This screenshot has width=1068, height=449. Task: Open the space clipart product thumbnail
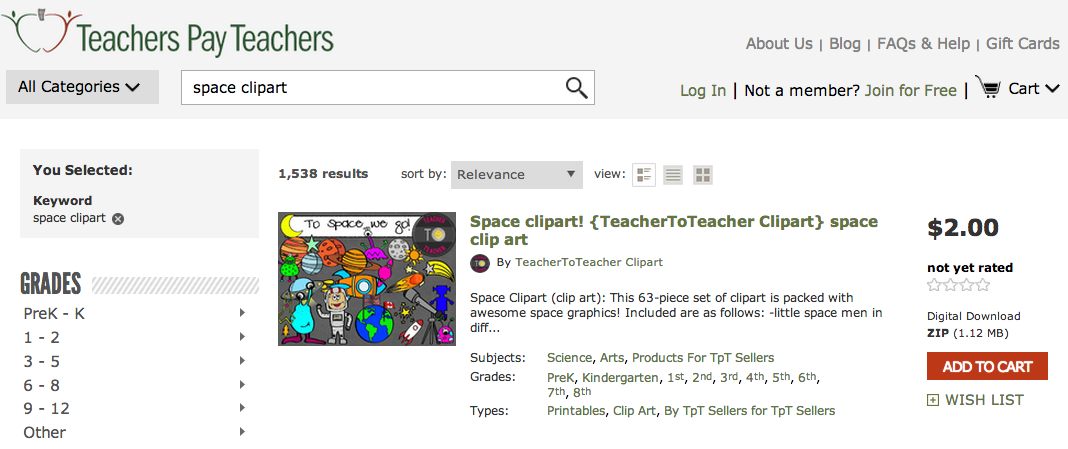pos(367,279)
